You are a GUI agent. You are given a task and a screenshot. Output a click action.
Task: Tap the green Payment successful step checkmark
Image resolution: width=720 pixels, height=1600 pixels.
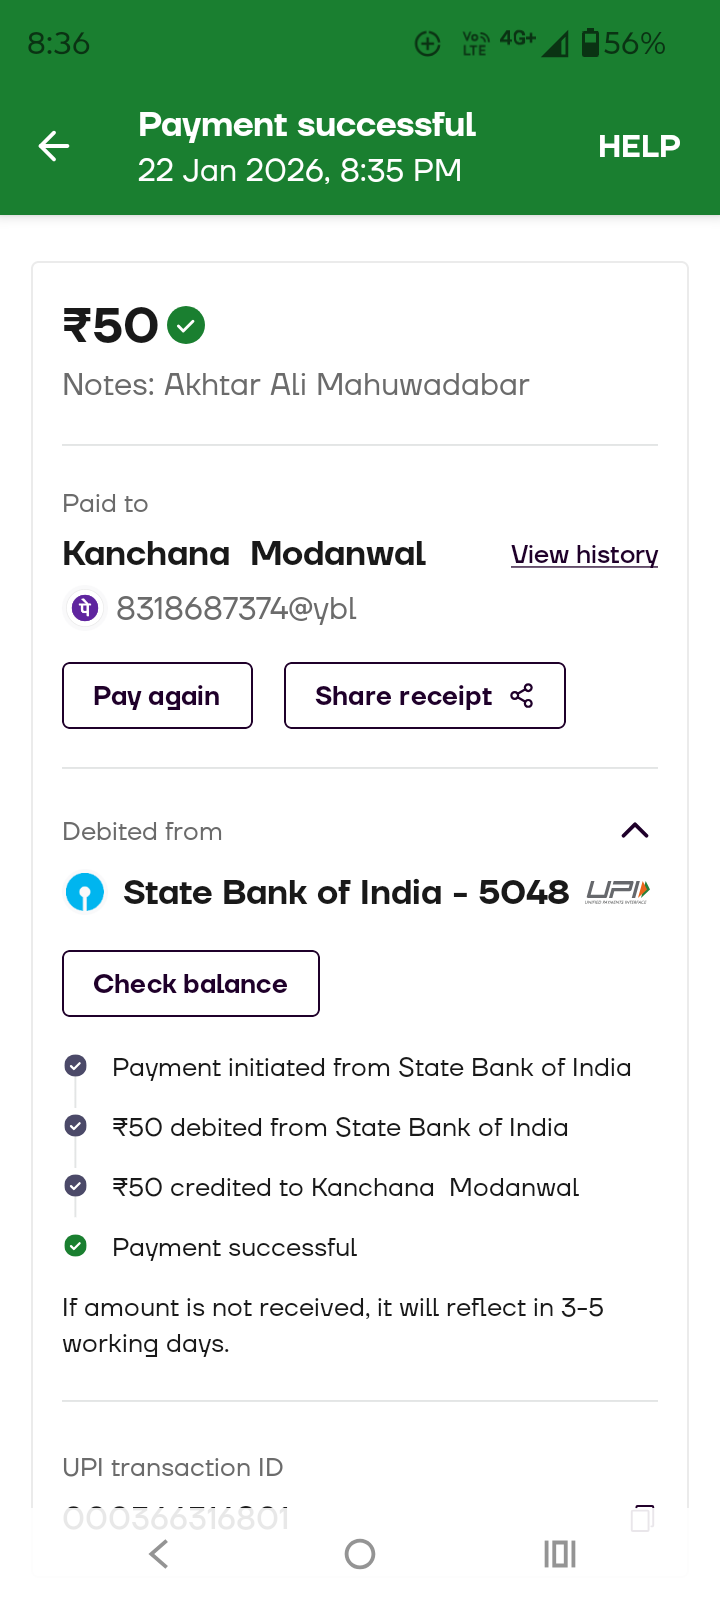pos(75,1246)
